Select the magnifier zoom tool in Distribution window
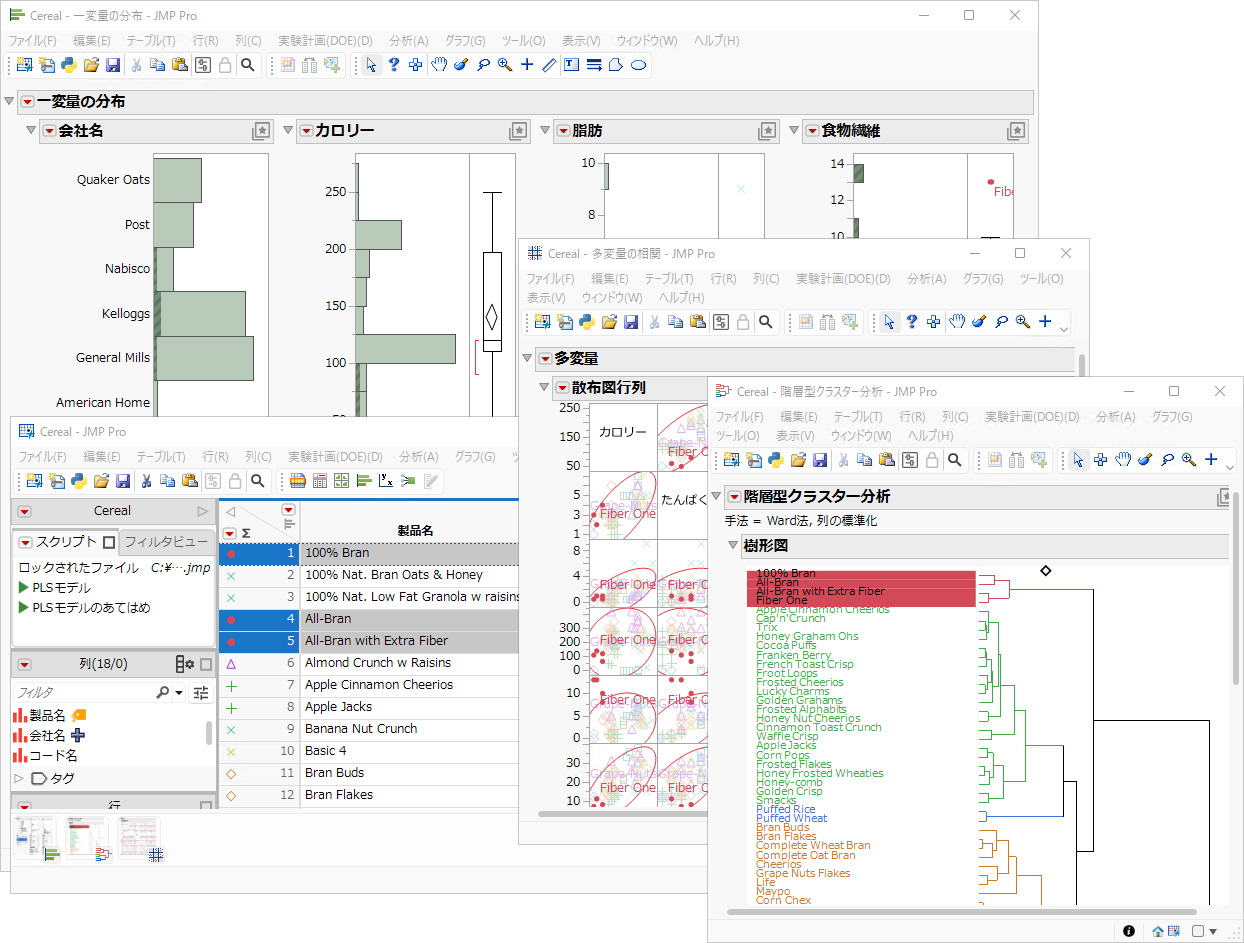Image resolution: width=1244 pixels, height=943 pixels. pos(505,65)
